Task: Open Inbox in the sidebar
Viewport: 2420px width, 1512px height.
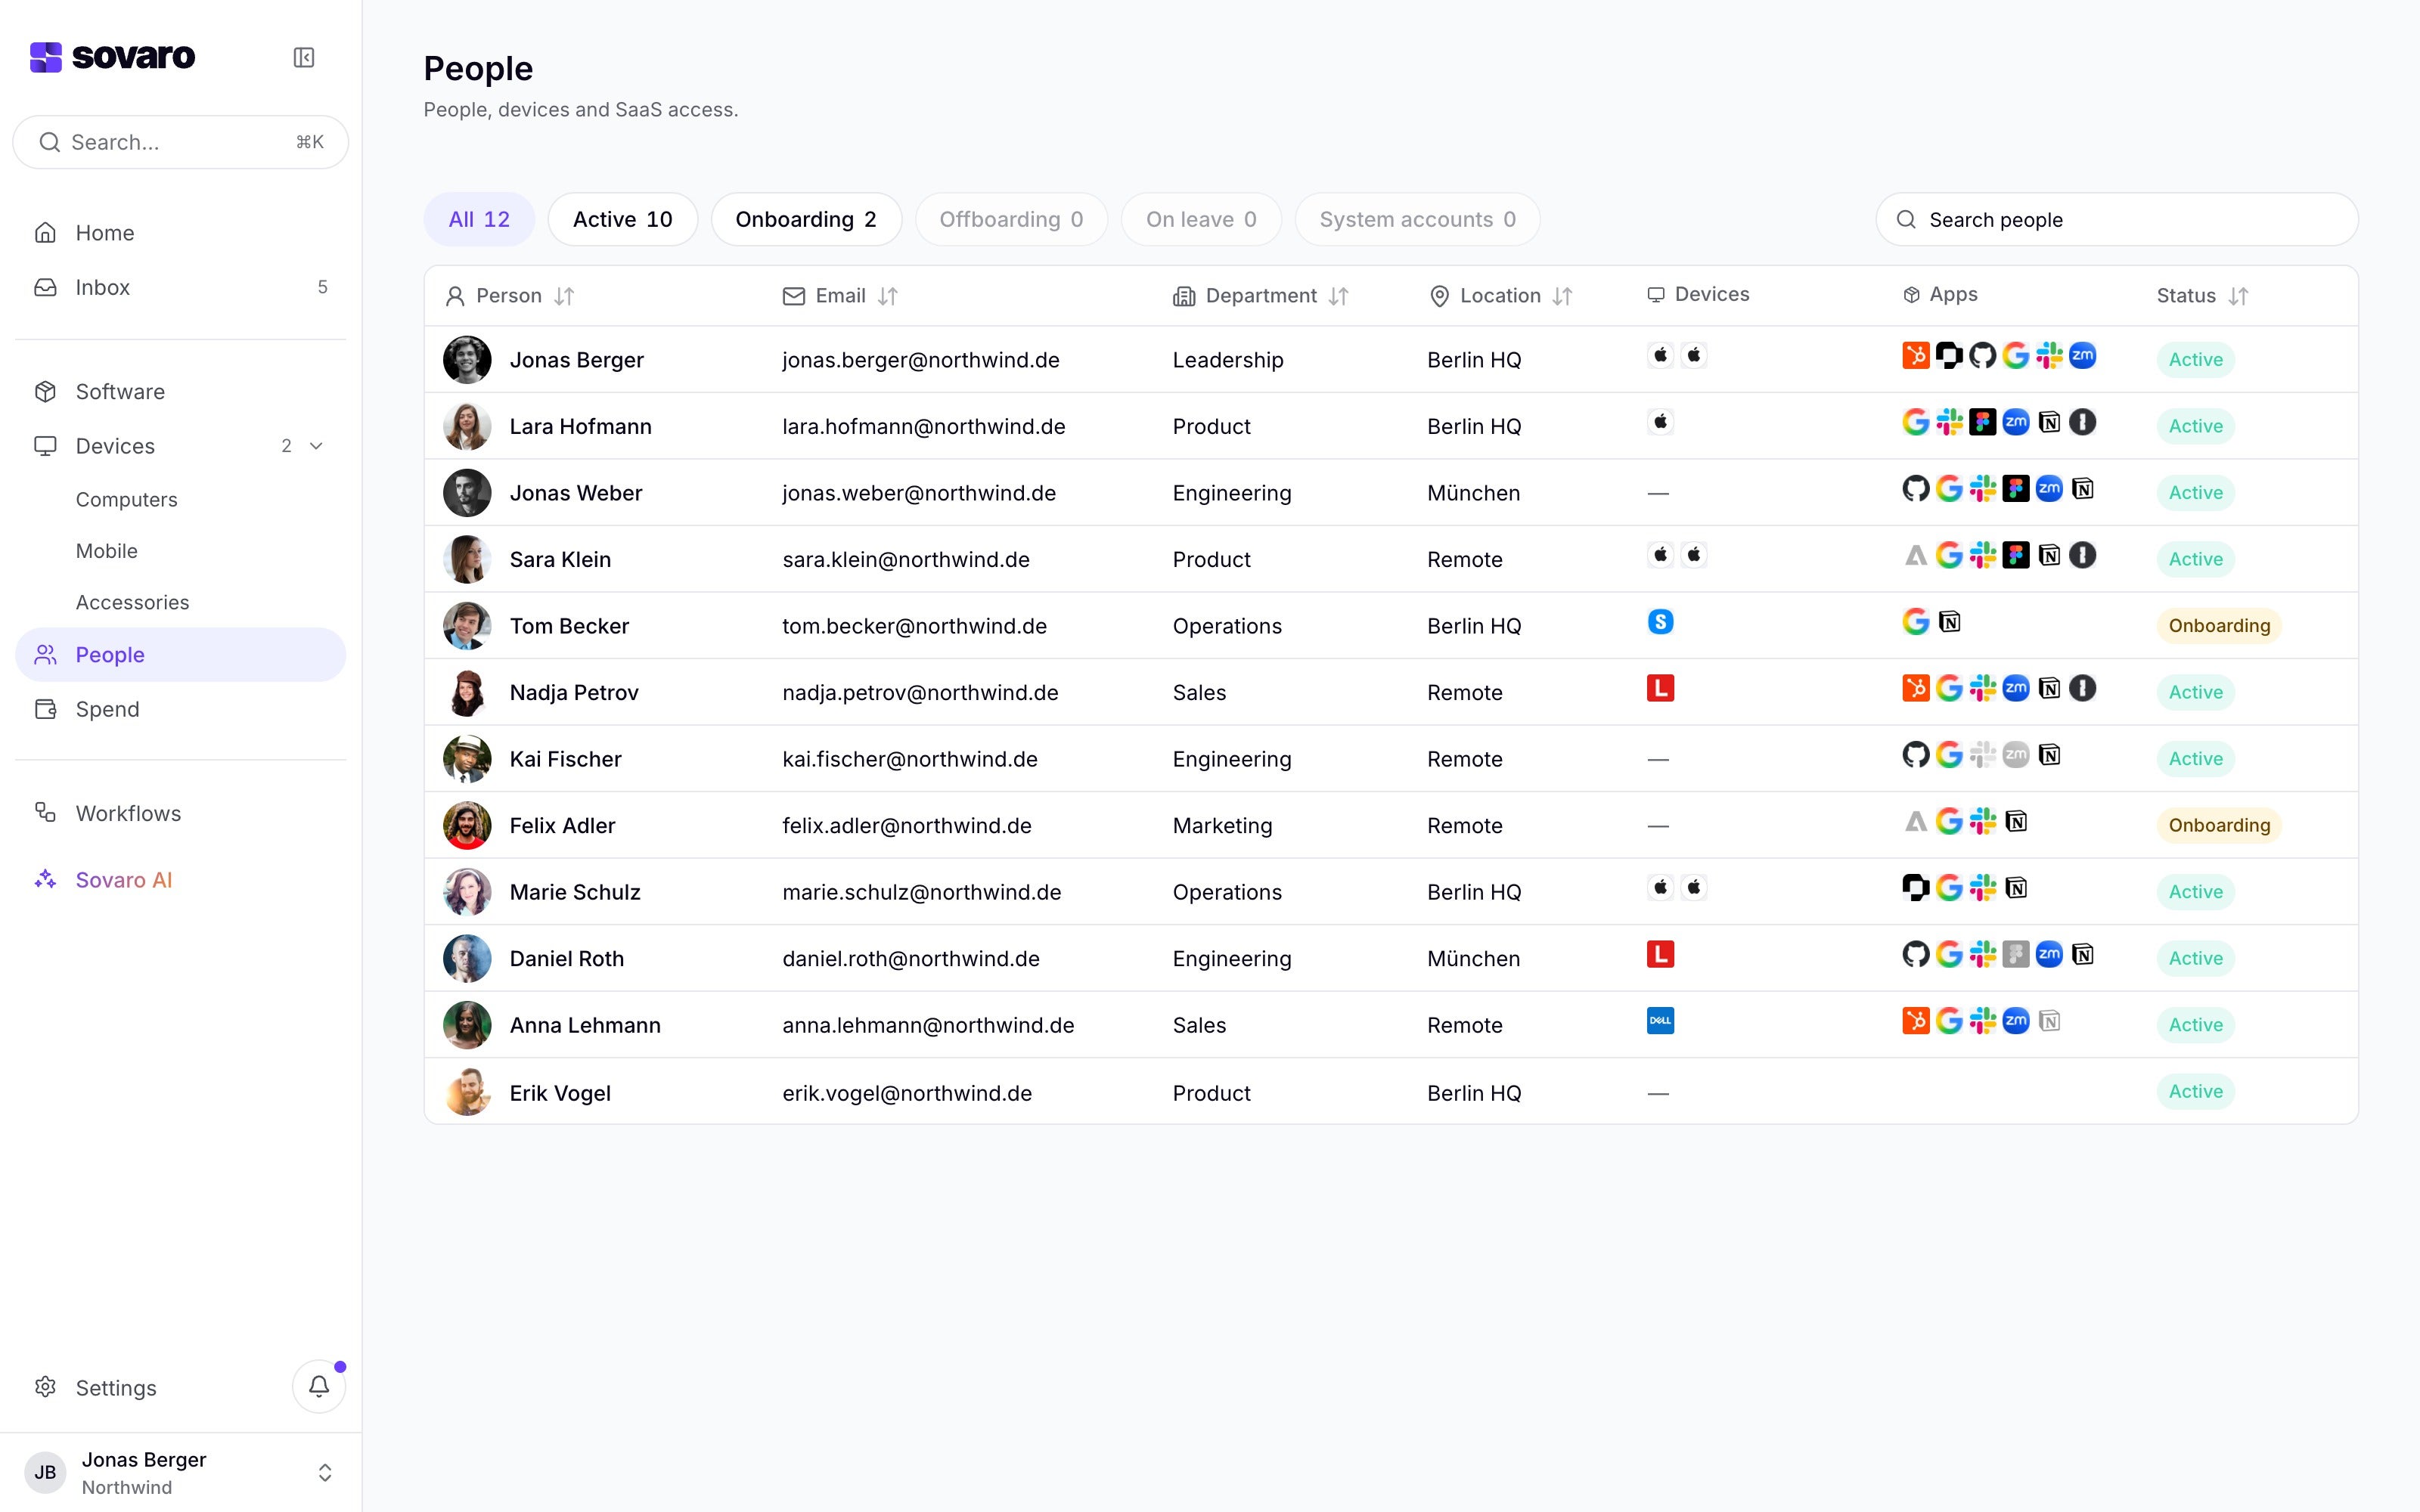Action: point(180,287)
